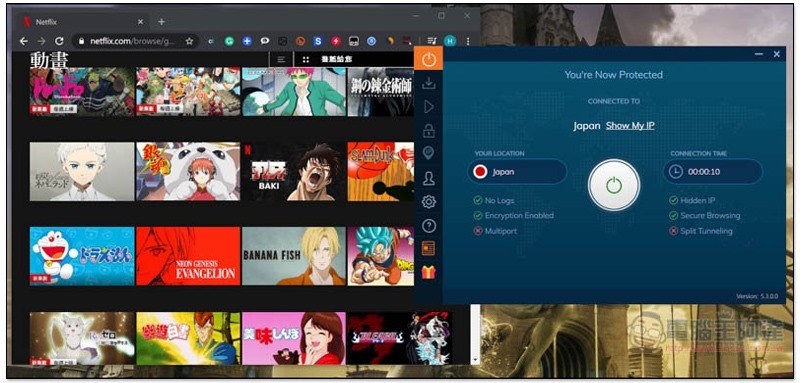Minimize the VPN window
The width and height of the screenshot is (800, 383).
(759, 54)
